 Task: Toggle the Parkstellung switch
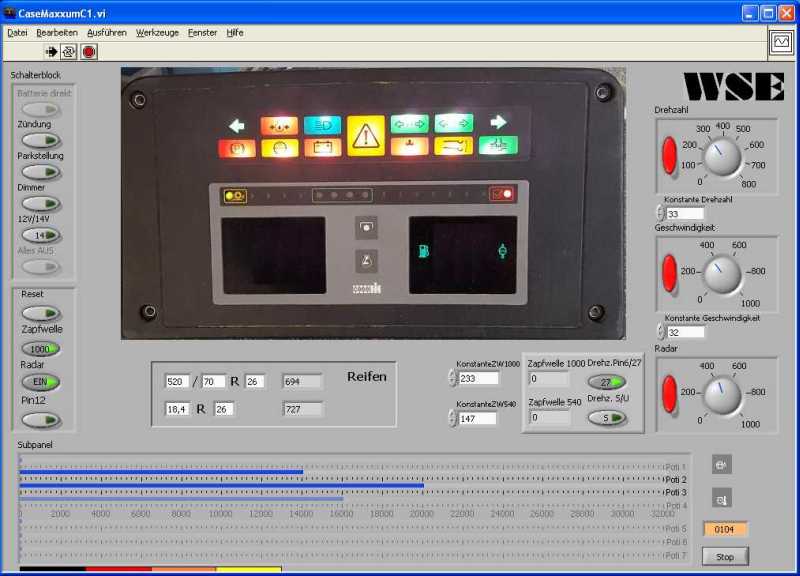(x=41, y=172)
